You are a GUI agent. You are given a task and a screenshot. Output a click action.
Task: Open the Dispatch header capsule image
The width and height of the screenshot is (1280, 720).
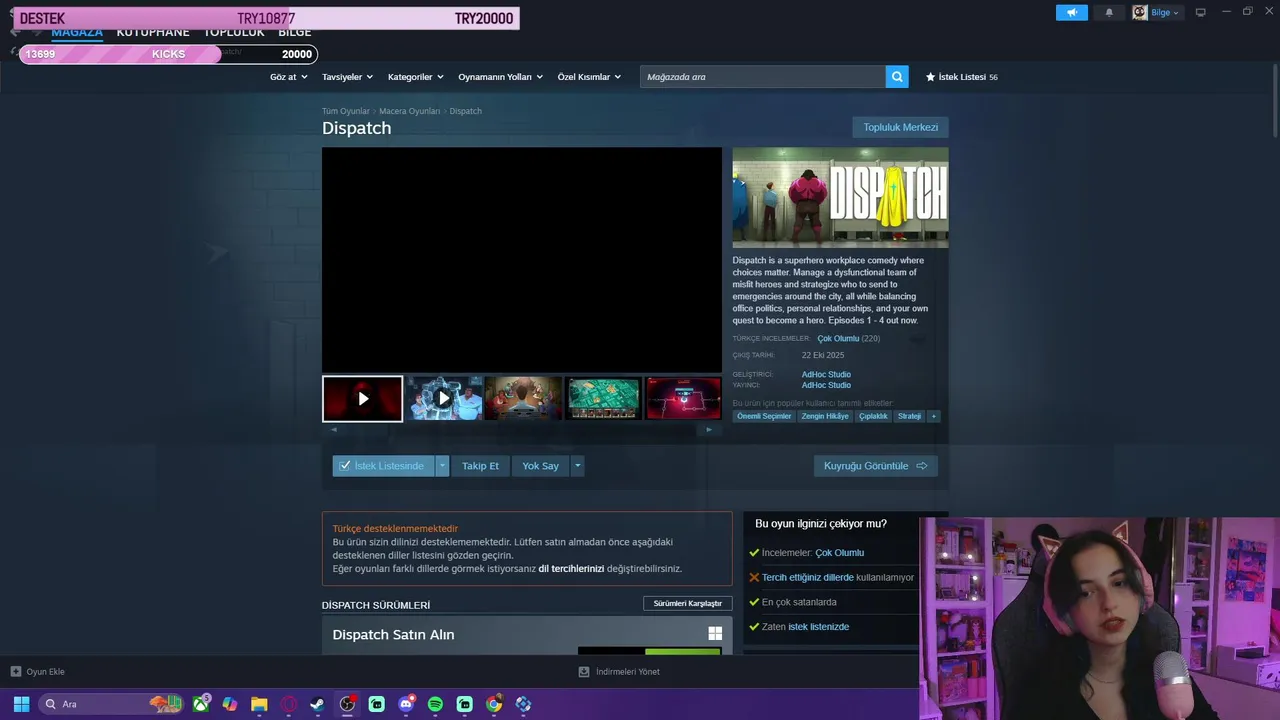(840, 198)
